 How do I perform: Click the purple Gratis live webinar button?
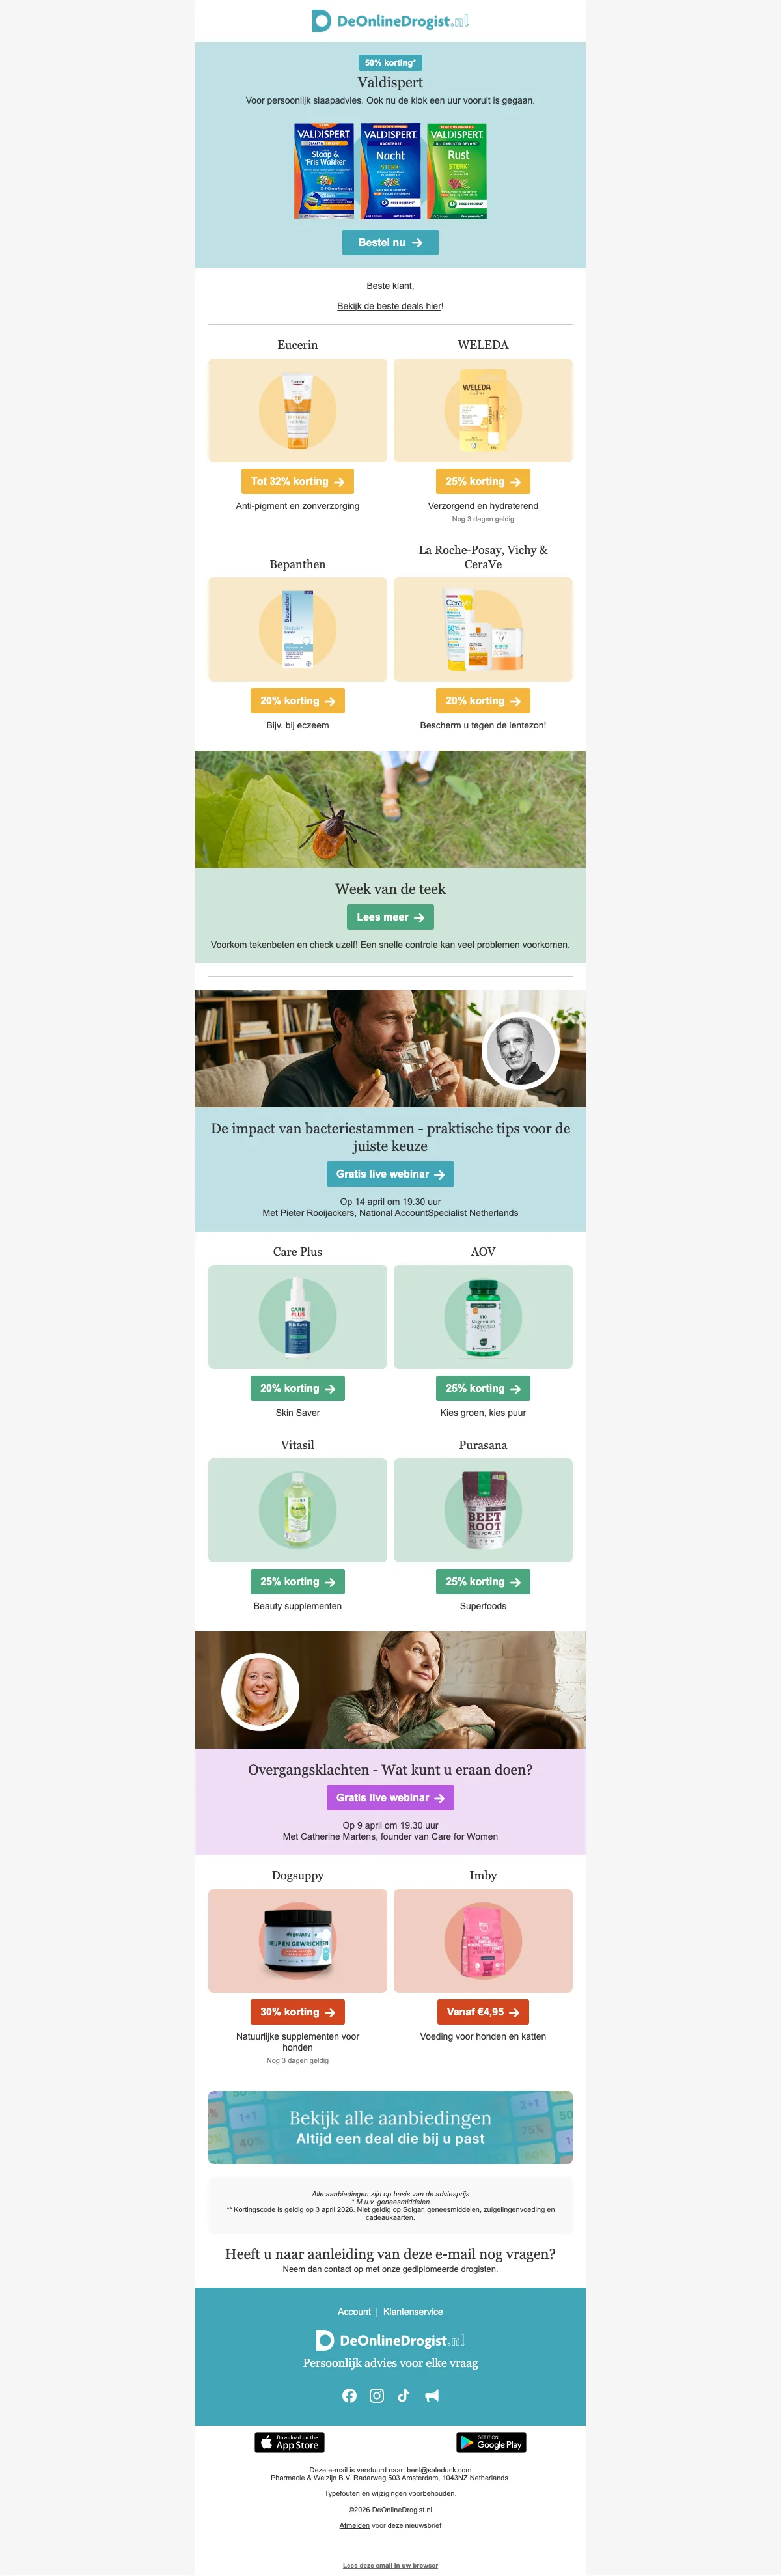(x=390, y=1797)
